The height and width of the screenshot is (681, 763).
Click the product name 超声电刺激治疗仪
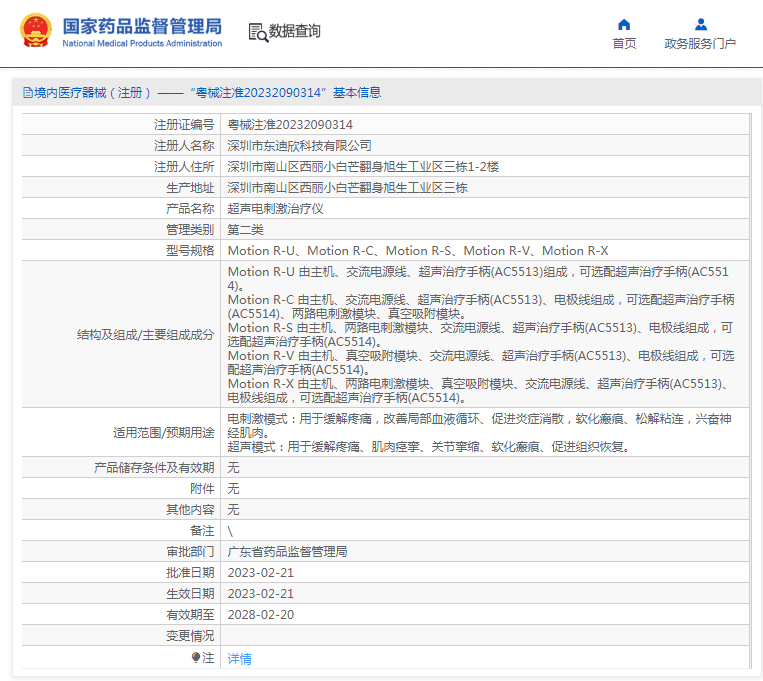[x=275, y=209]
